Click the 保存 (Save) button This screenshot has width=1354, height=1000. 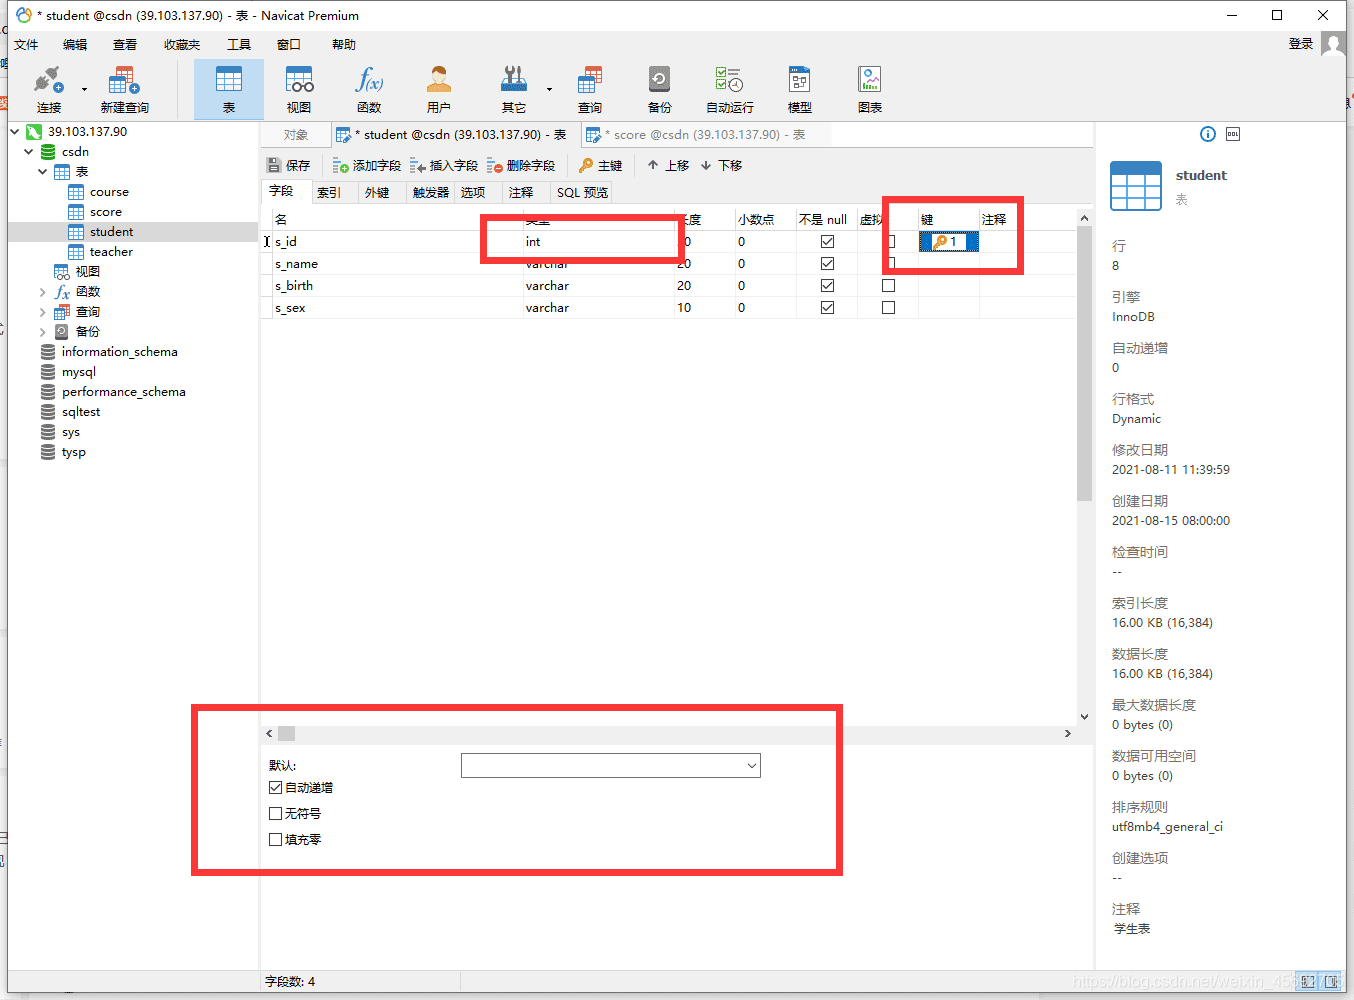(289, 166)
